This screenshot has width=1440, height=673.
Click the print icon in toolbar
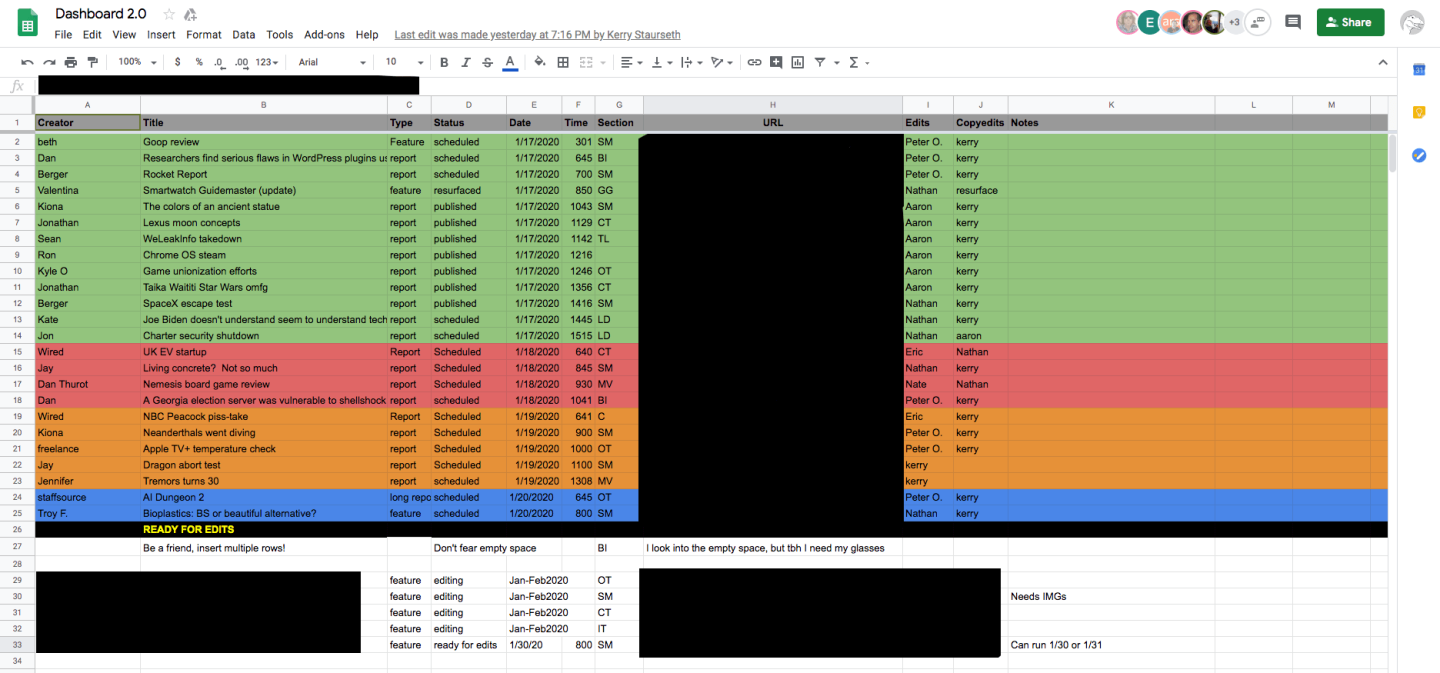pos(71,62)
